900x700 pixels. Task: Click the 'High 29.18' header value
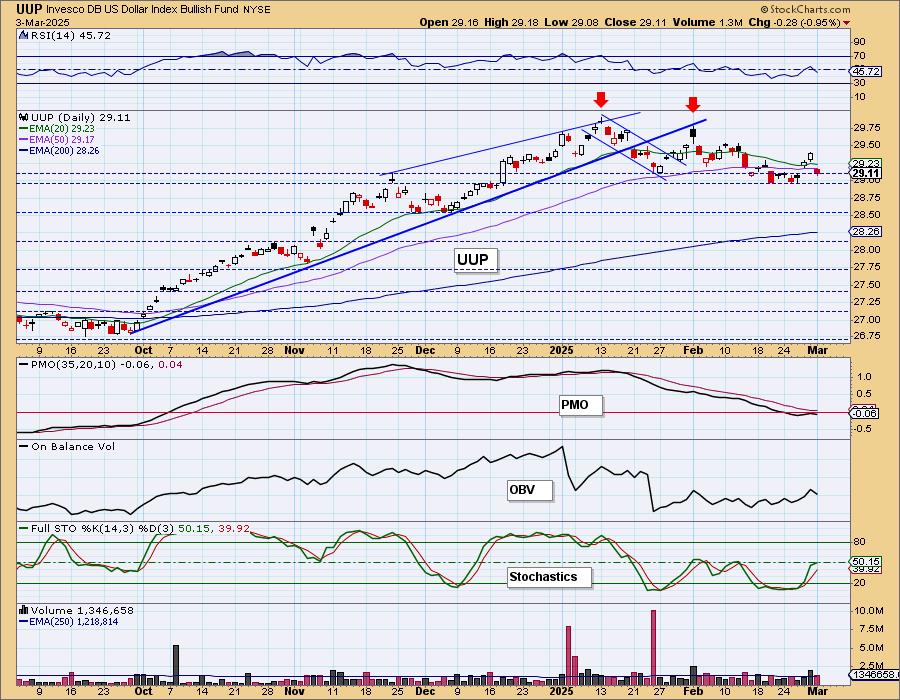(x=511, y=22)
